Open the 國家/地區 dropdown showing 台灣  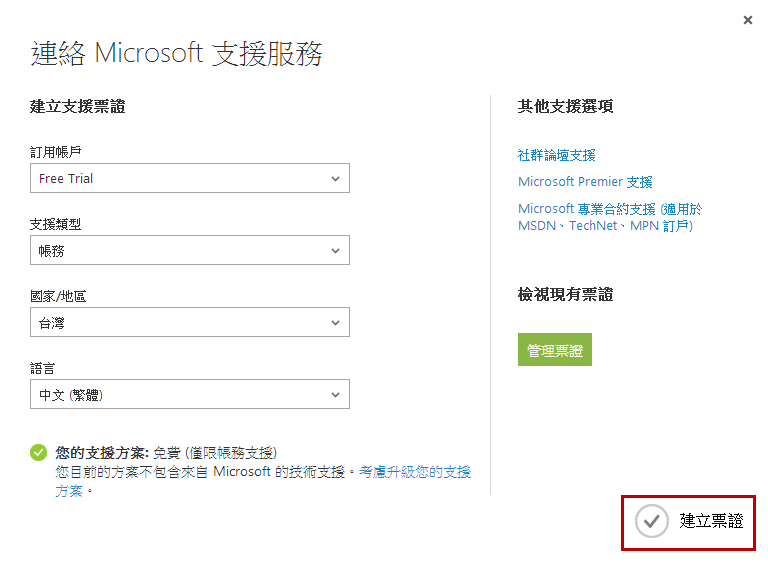190,322
